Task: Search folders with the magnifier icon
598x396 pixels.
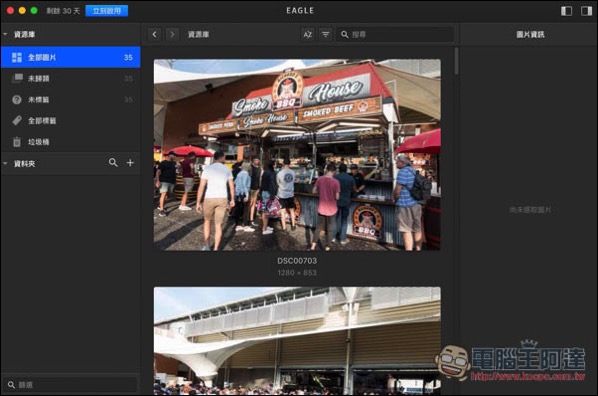Action: [x=113, y=163]
